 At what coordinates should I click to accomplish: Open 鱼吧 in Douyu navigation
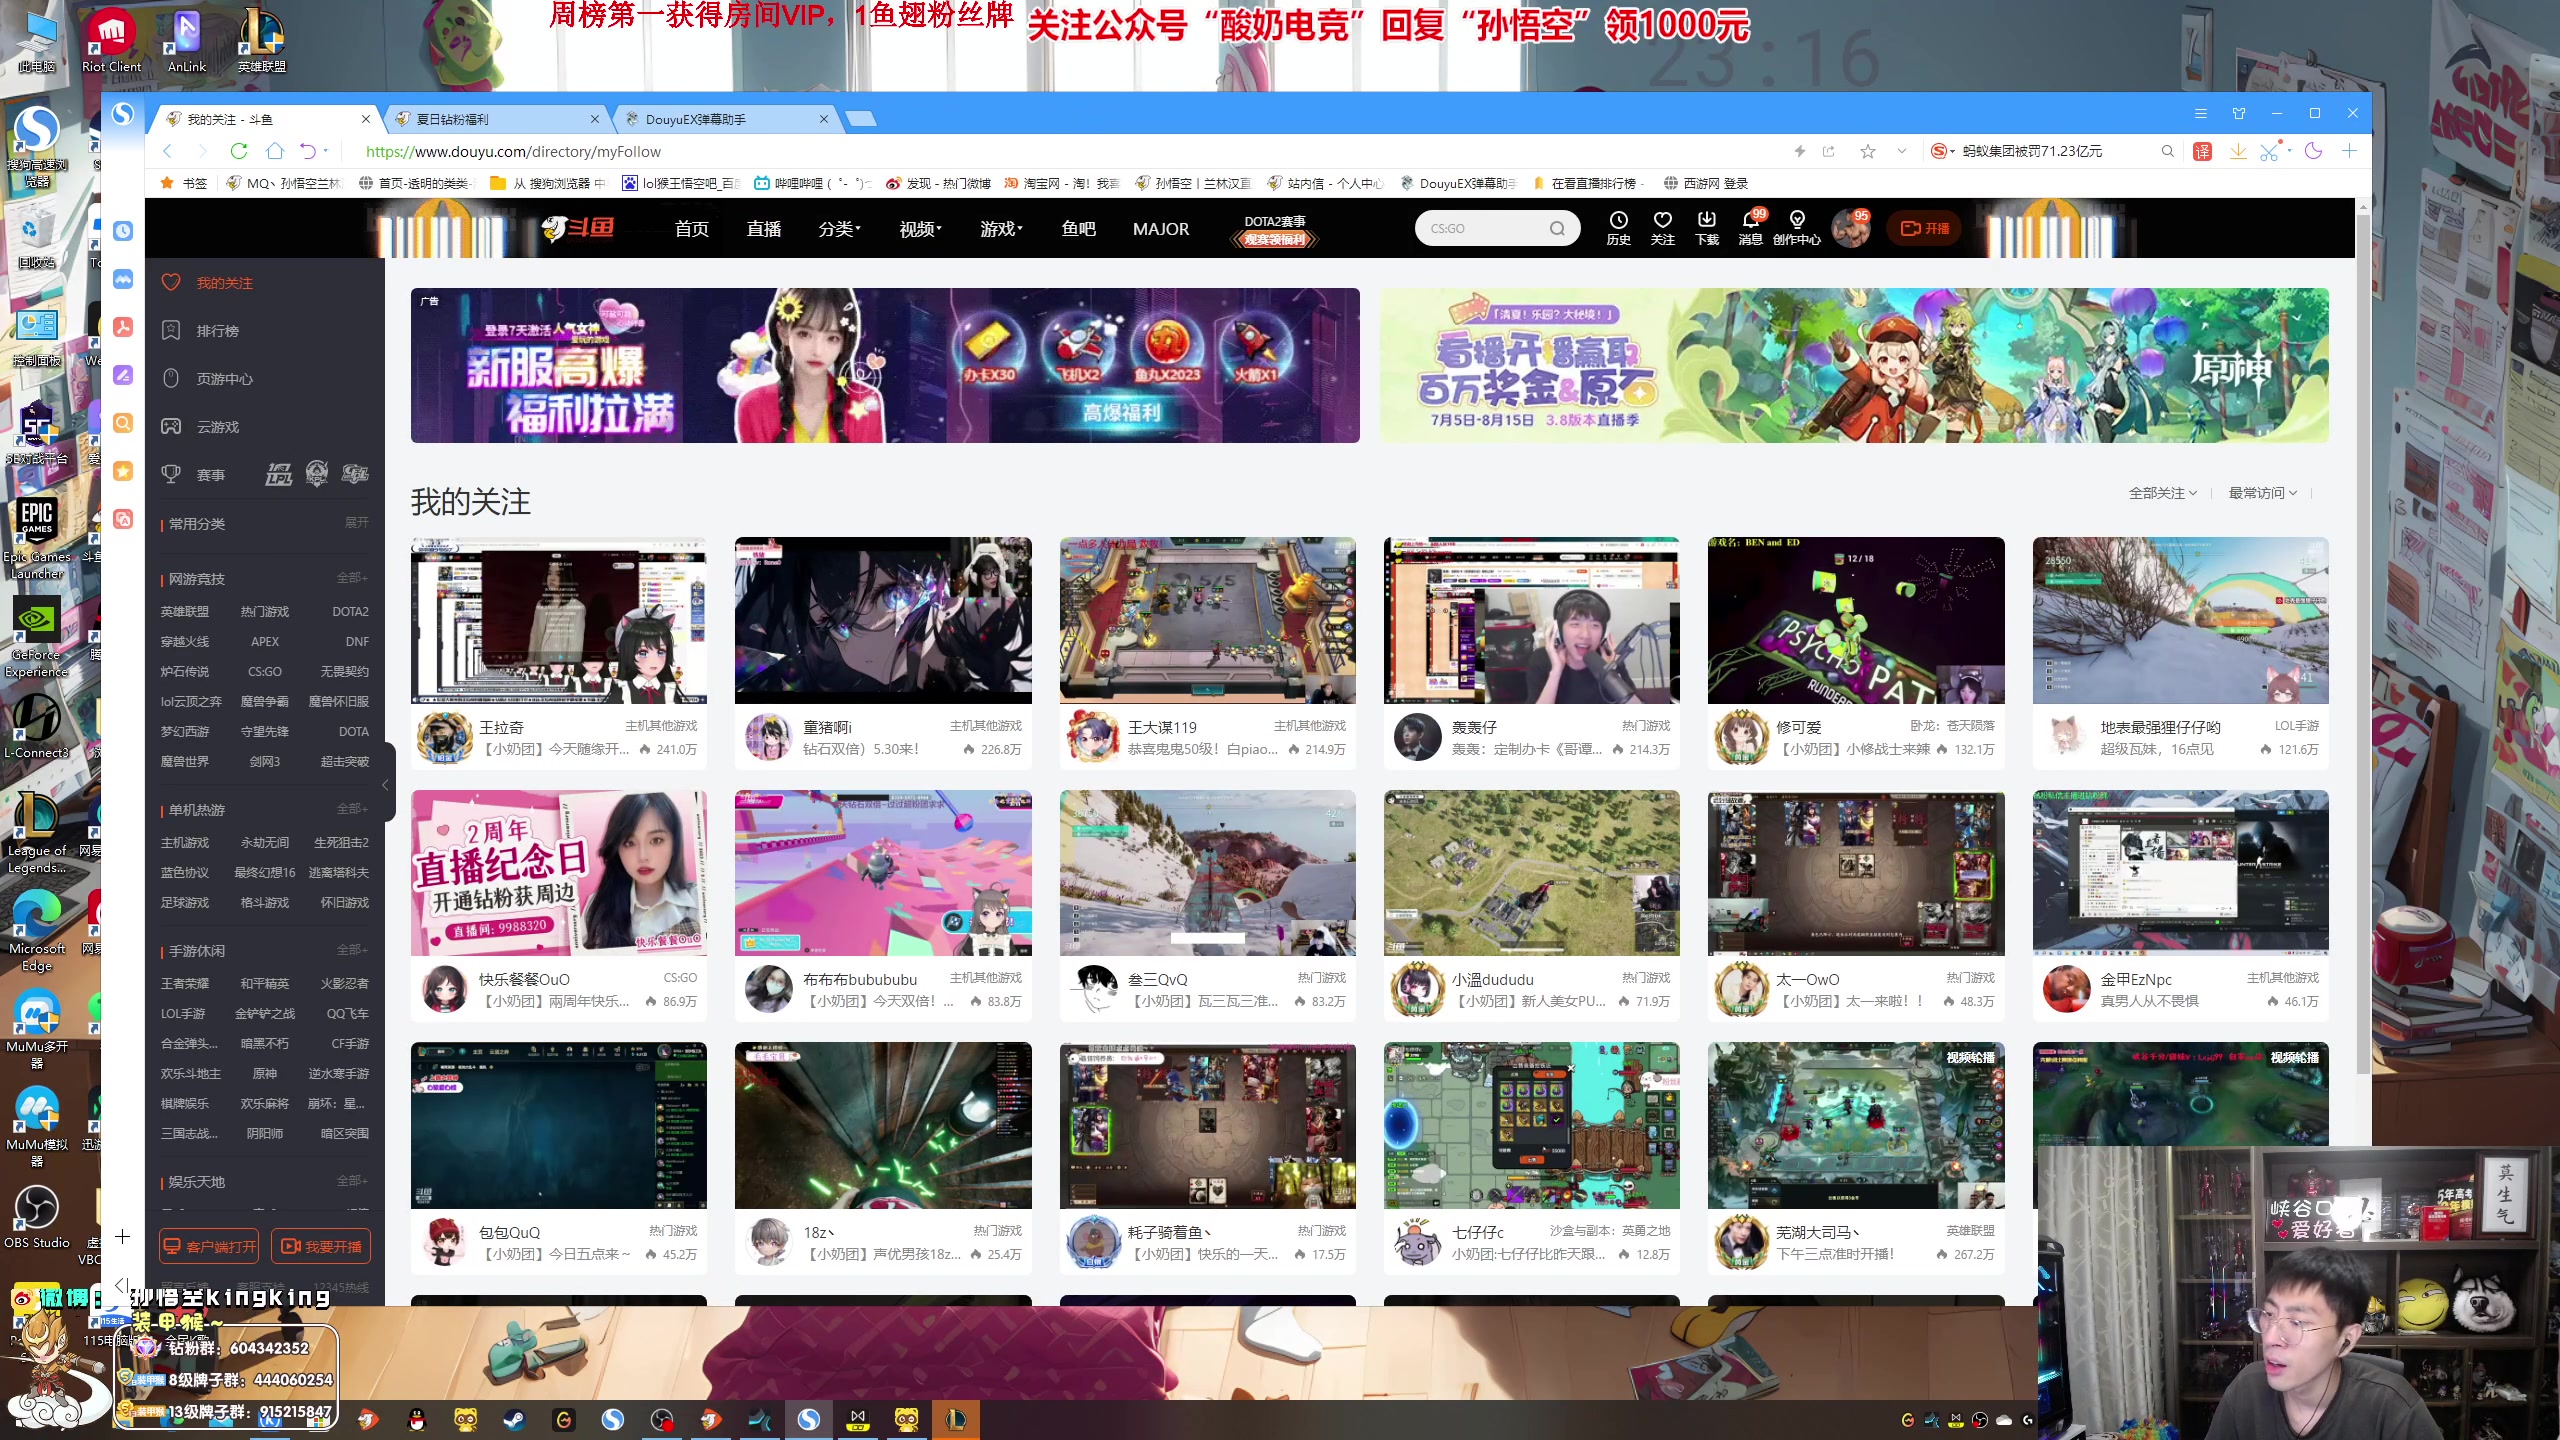coord(1078,229)
